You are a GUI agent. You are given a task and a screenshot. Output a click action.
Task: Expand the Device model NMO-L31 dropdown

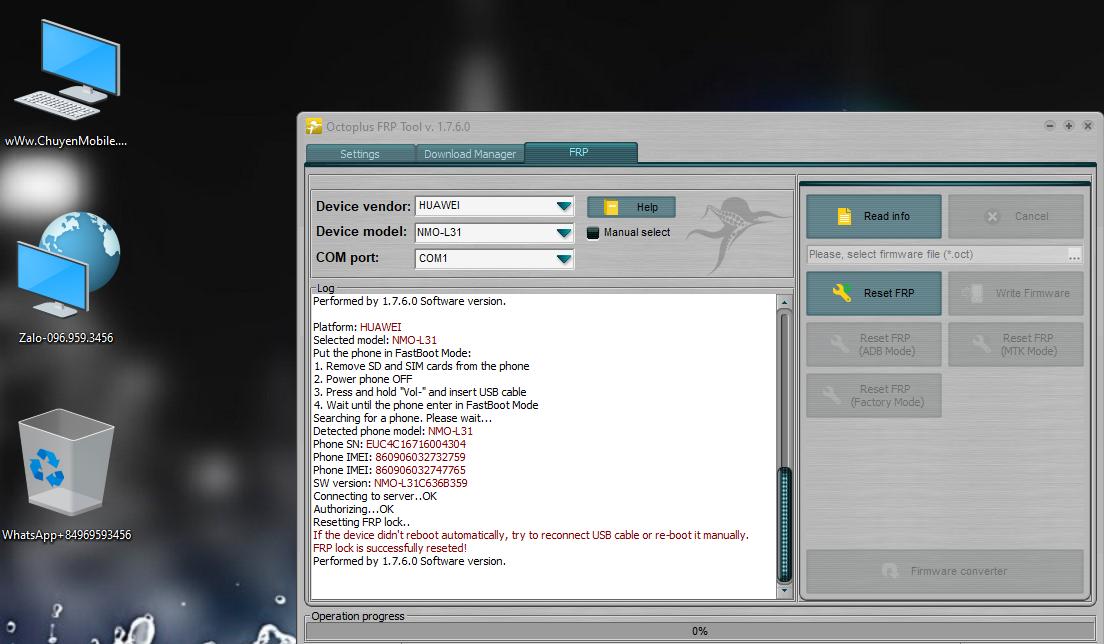(x=563, y=232)
